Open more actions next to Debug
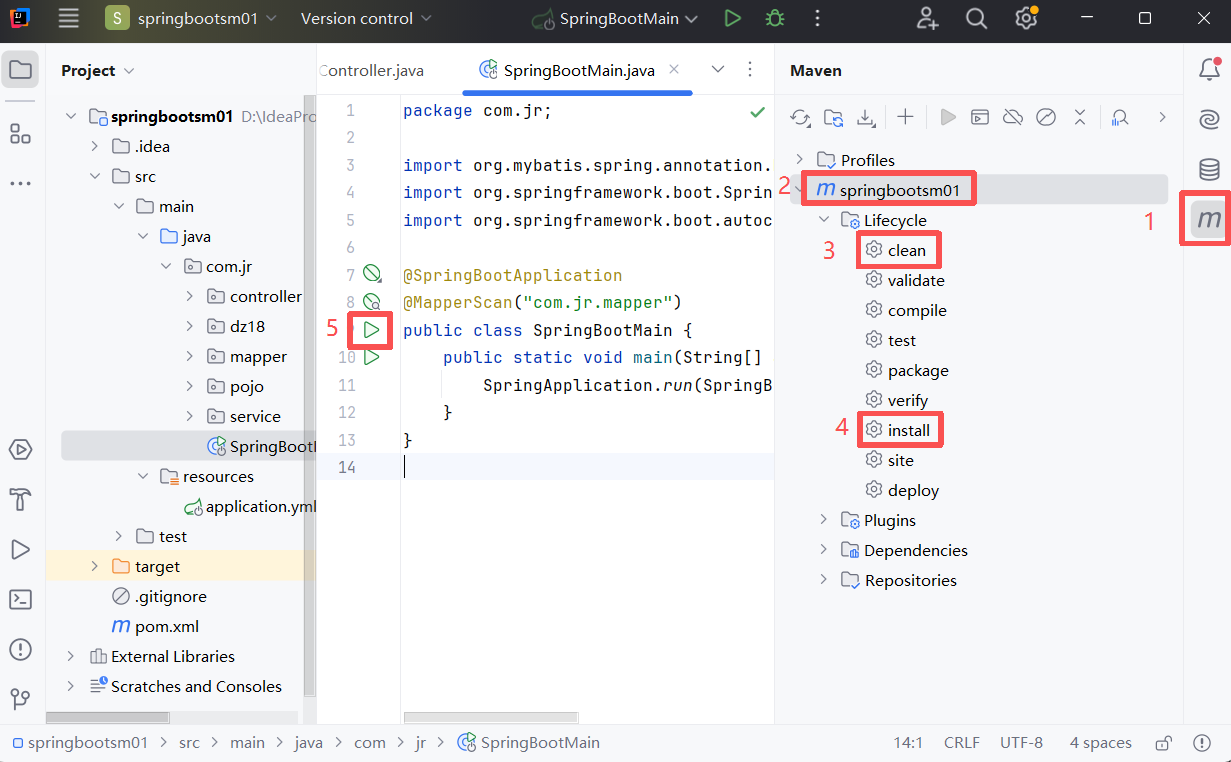This screenshot has height=762, width=1231. click(818, 18)
